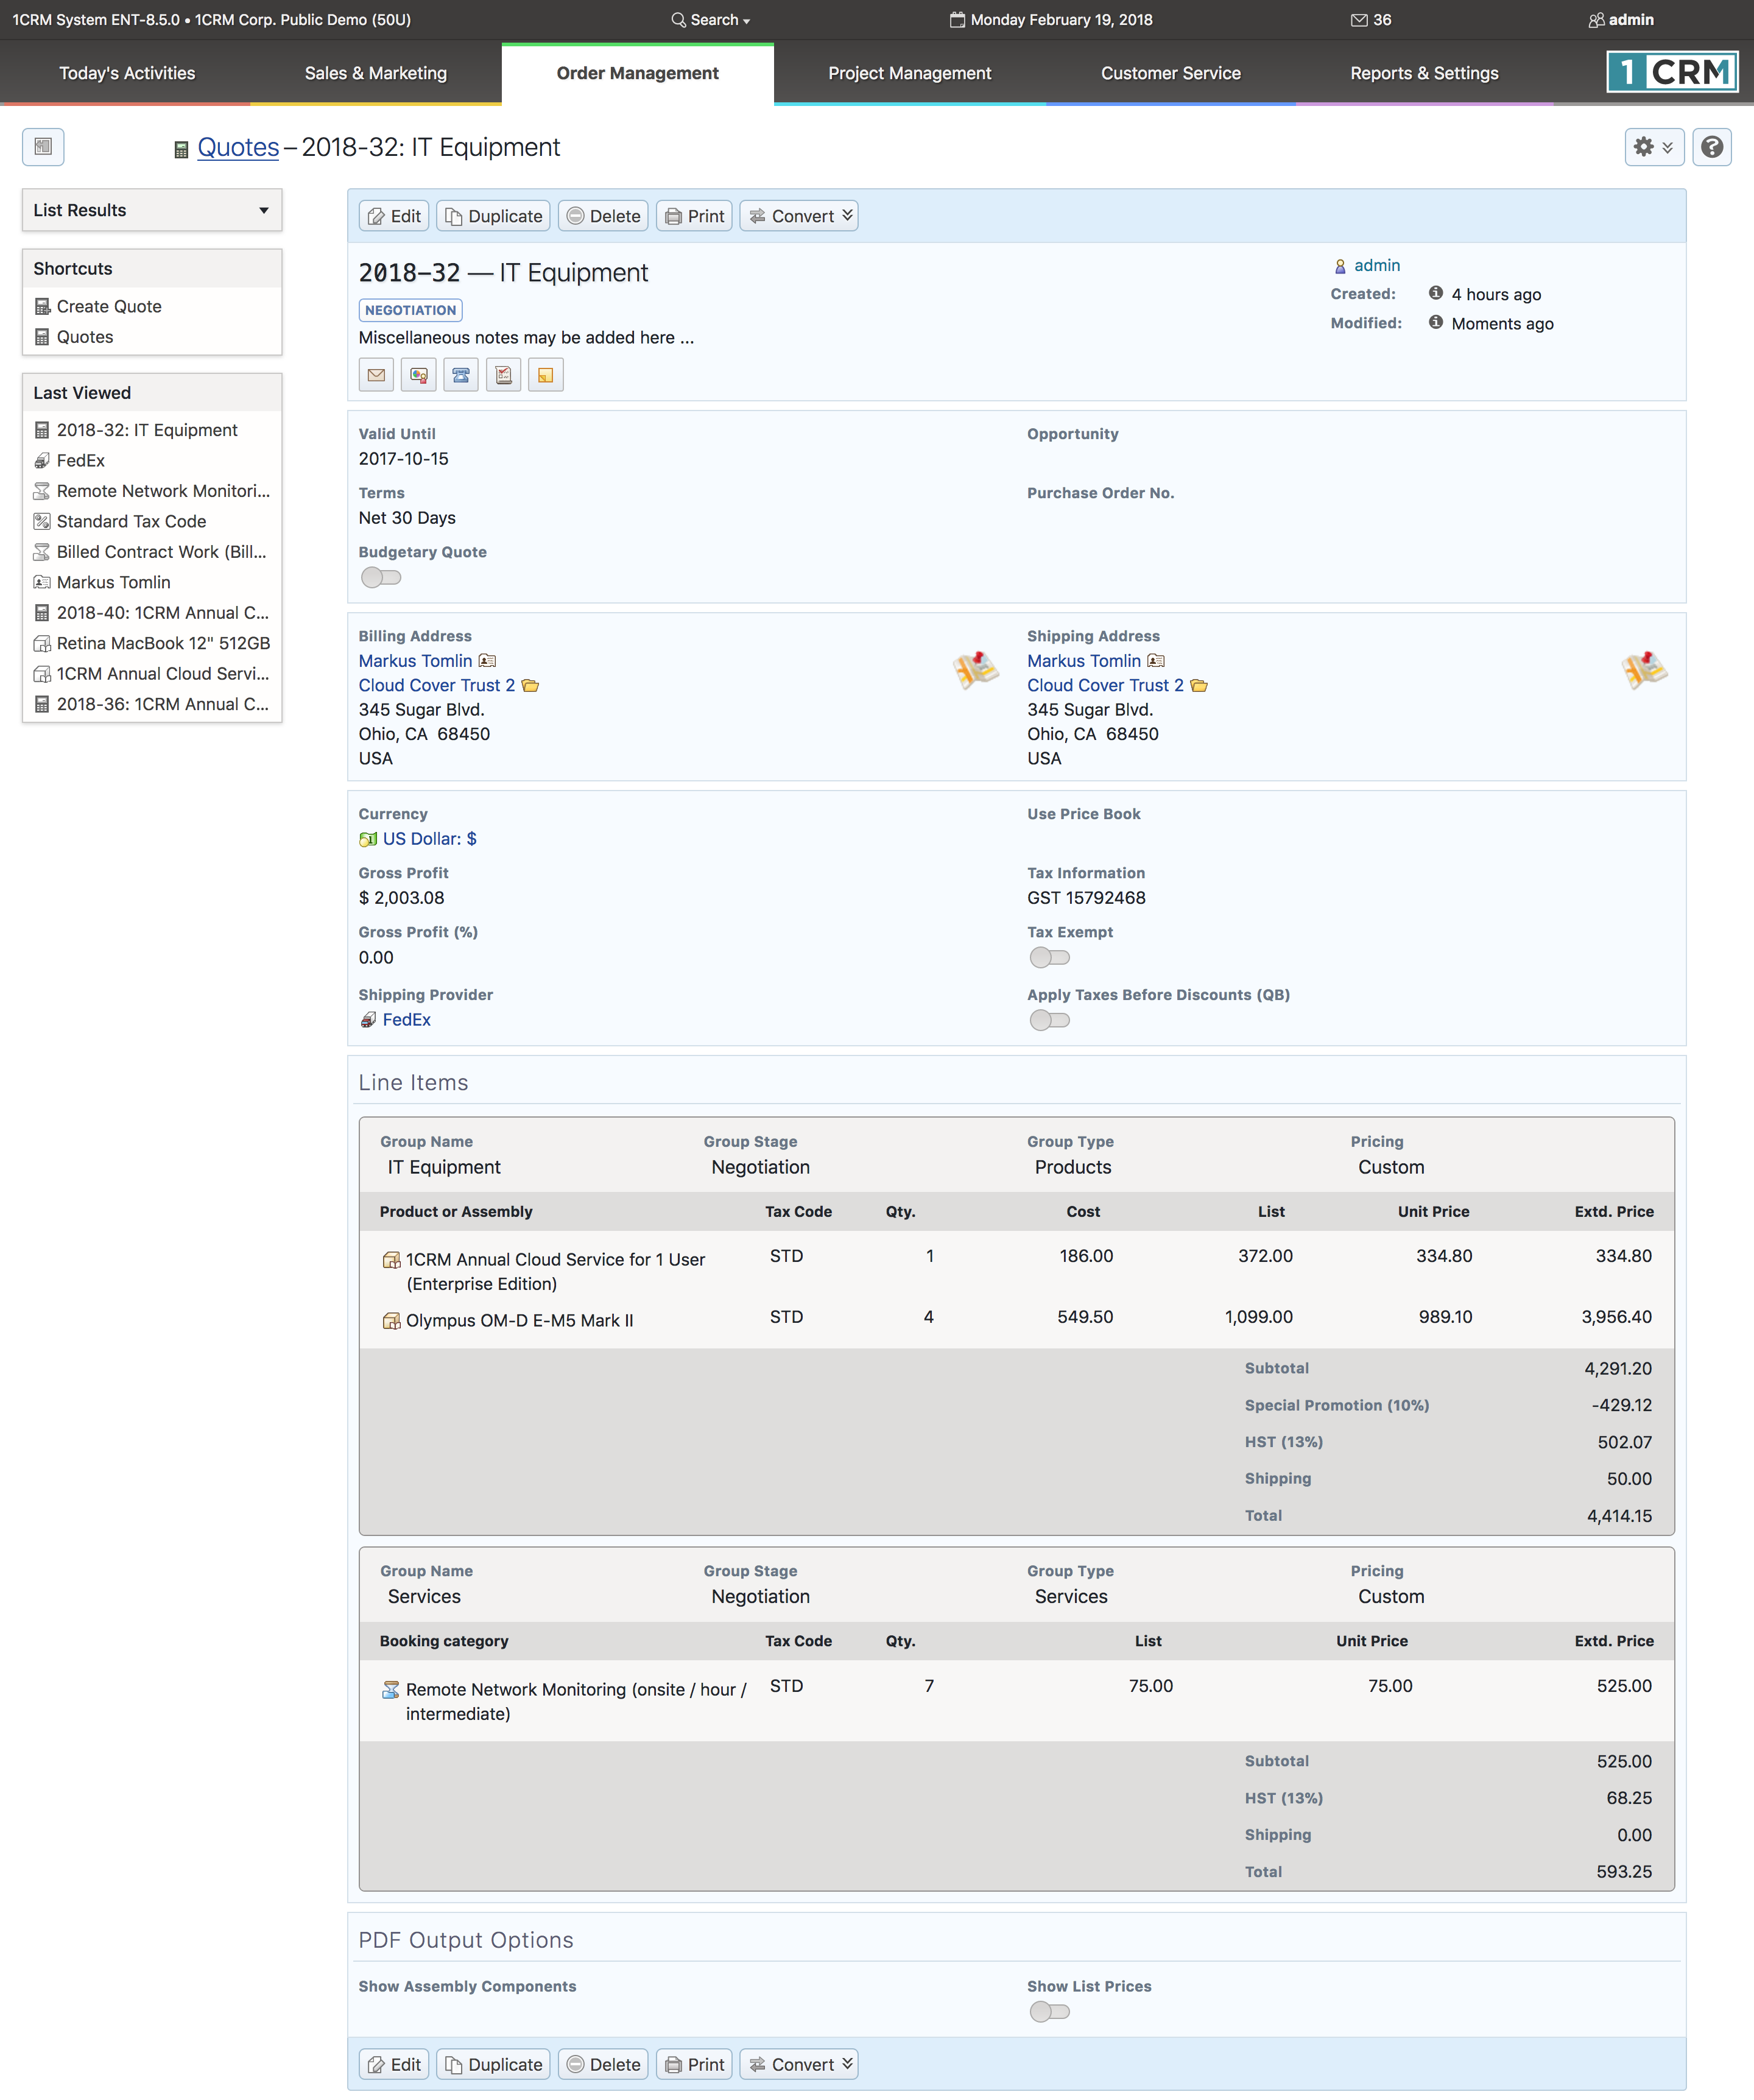
Task: Click the hourglass icon for Remote Network Monitoring line
Action: [391, 1690]
